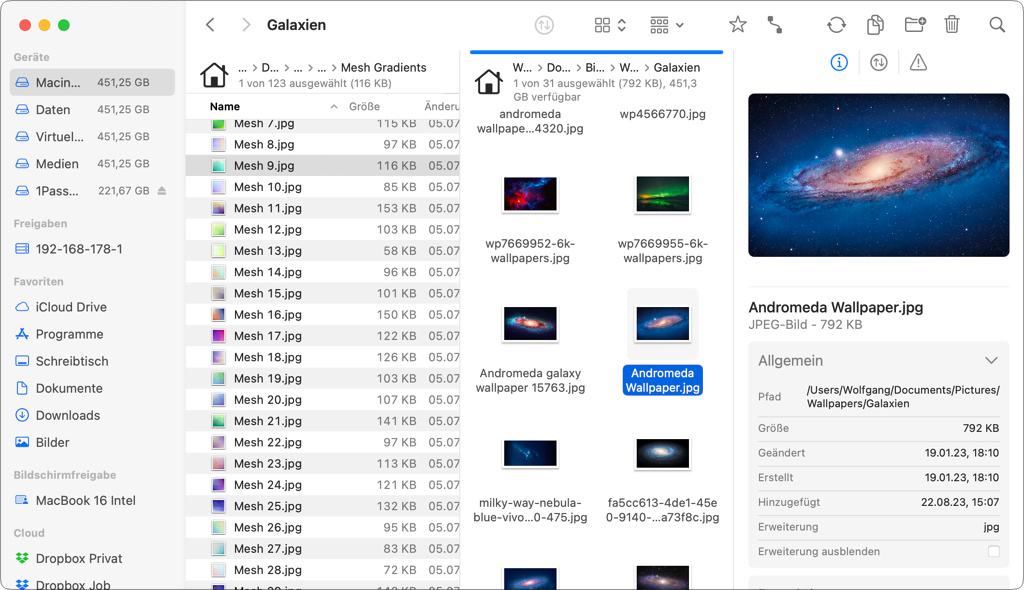Switch to the warnings inspector tab
The image size is (1024, 590).
(918, 63)
